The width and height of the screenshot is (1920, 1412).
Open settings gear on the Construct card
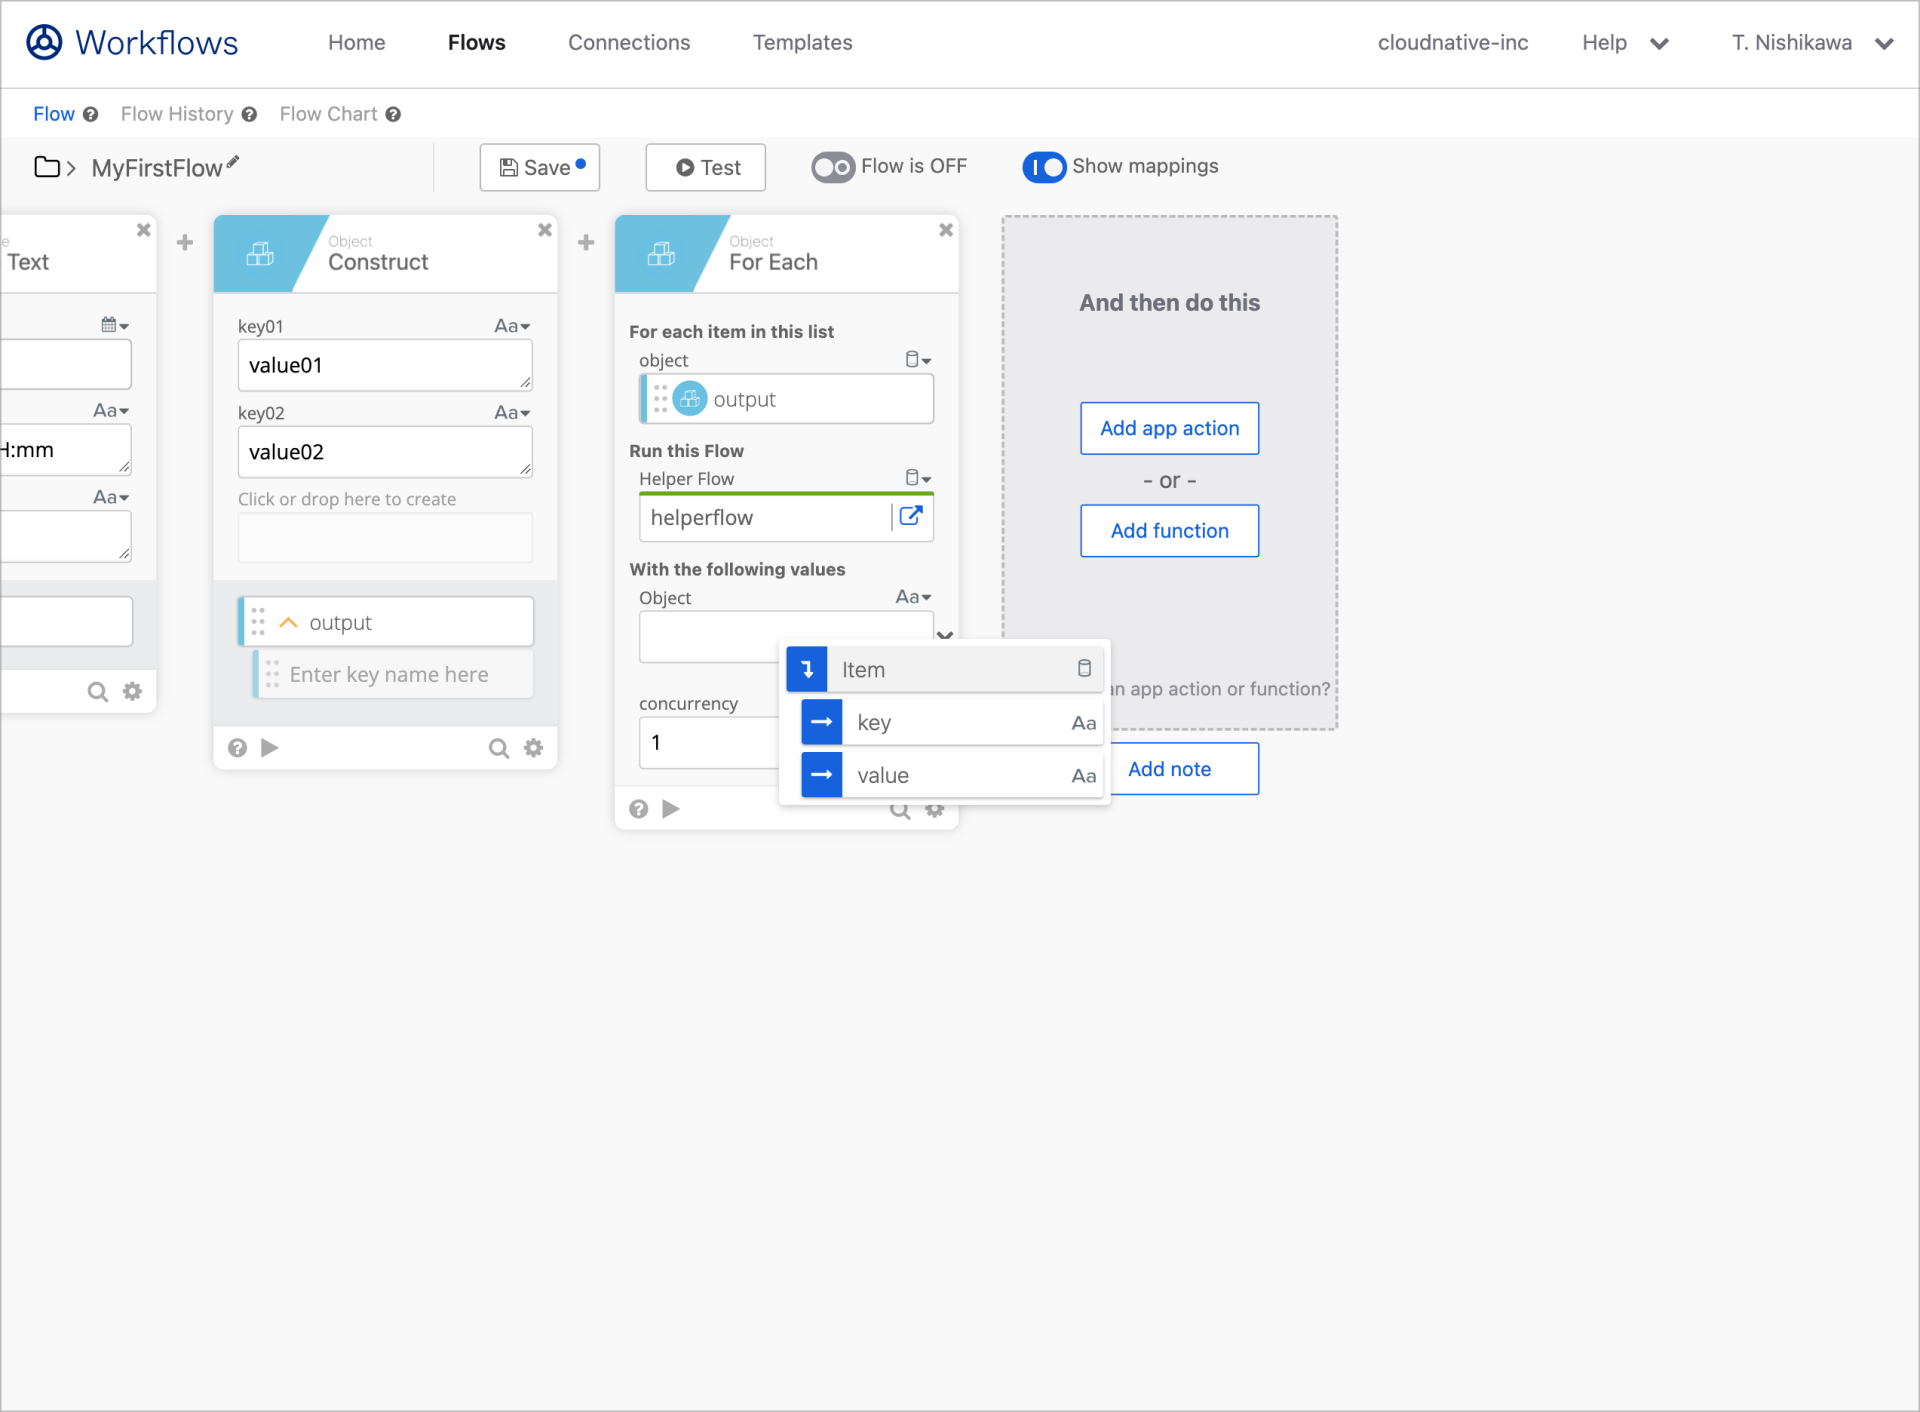pos(534,747)
